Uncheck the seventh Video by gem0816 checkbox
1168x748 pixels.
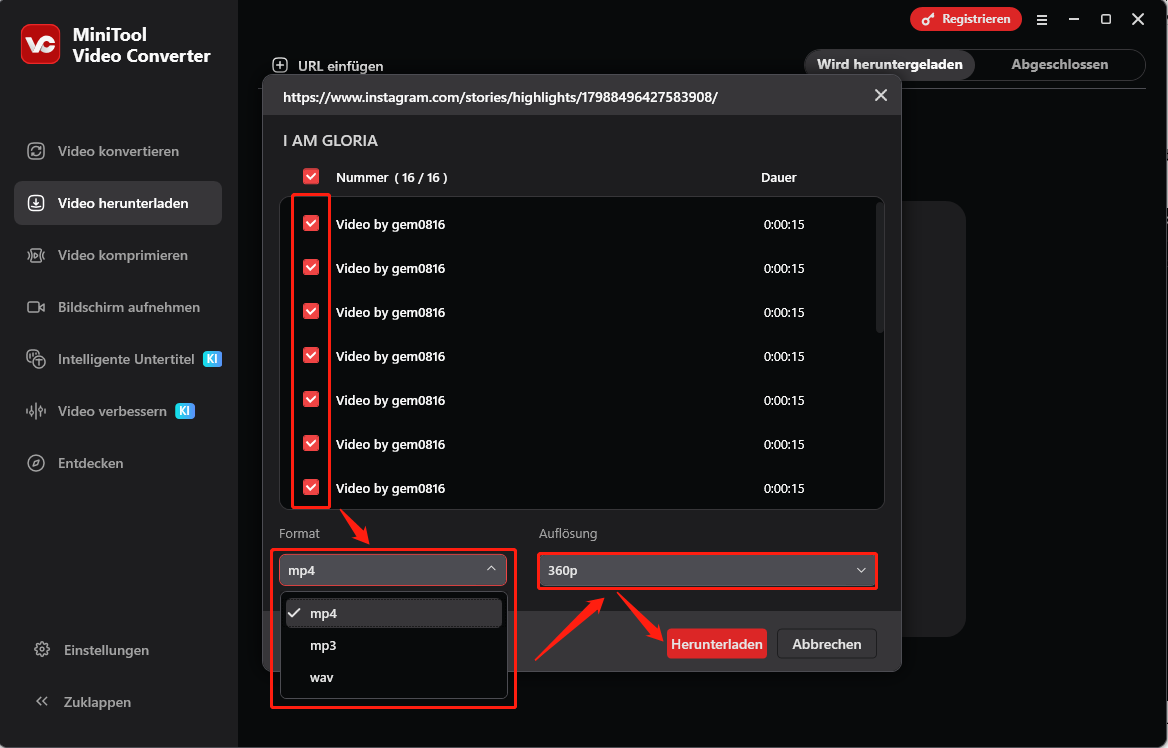311,487
